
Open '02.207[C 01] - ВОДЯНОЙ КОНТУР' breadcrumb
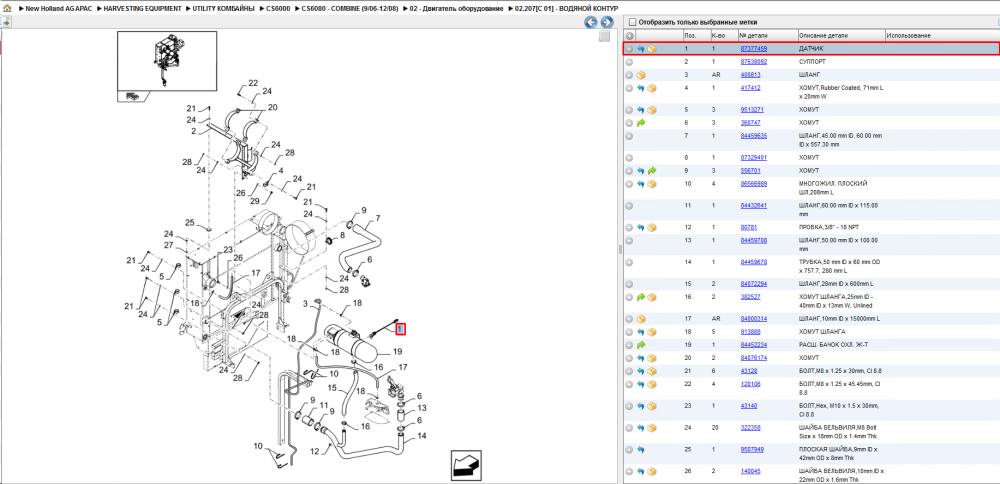566,8
